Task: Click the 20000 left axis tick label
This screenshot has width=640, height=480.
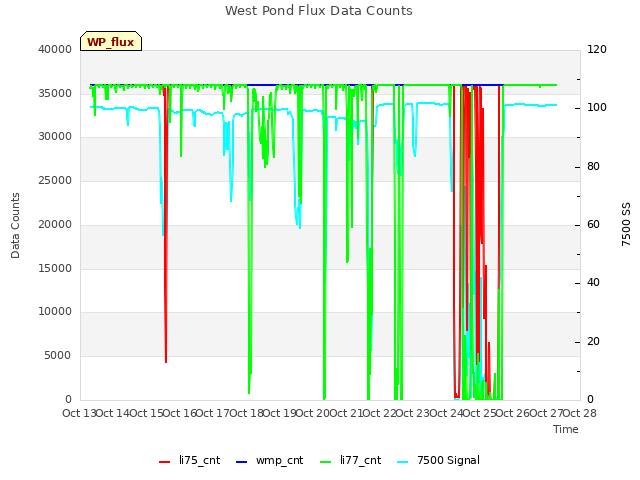Action: coord(55,224)
